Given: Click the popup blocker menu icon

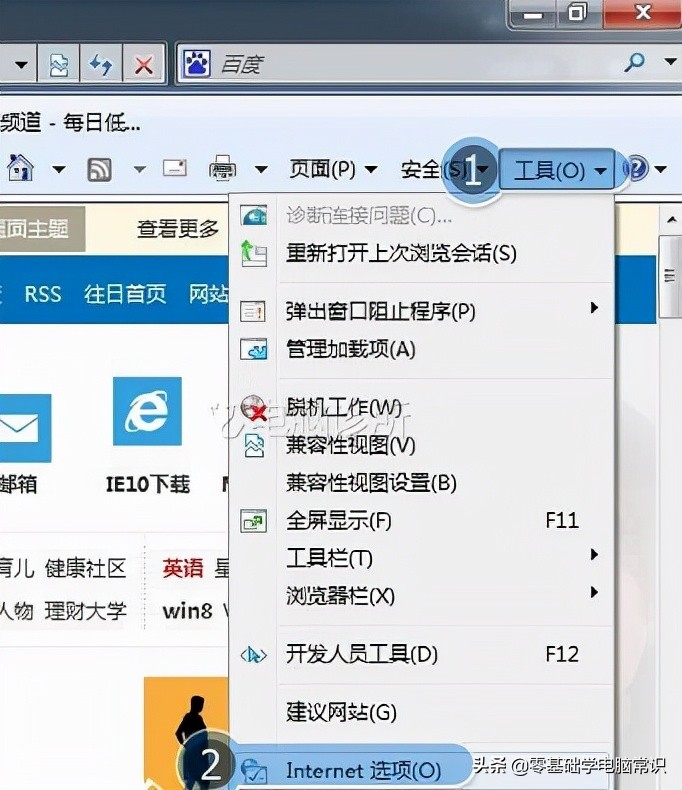Looking at the screenshot, I should (x=253, y=311).
